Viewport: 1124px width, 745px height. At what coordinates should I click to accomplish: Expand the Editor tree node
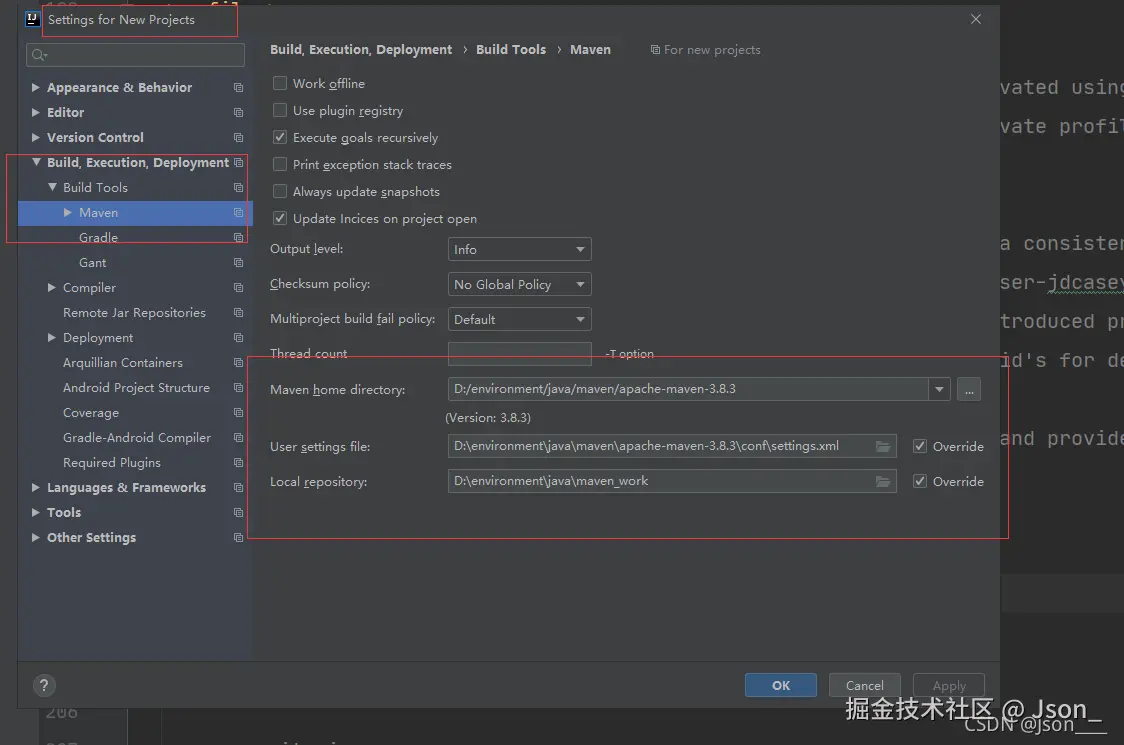click(35, 113)
